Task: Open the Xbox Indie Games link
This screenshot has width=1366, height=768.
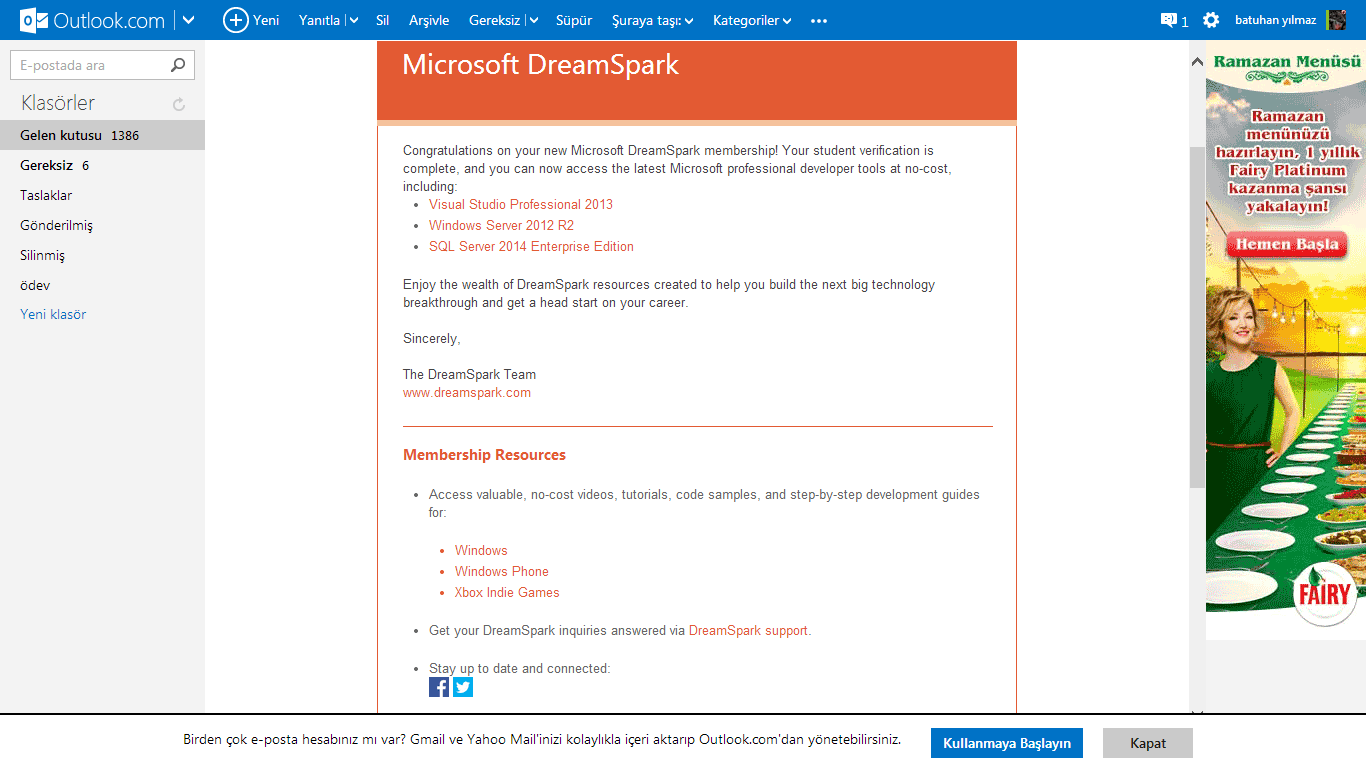Action: [x=507, y=592]
